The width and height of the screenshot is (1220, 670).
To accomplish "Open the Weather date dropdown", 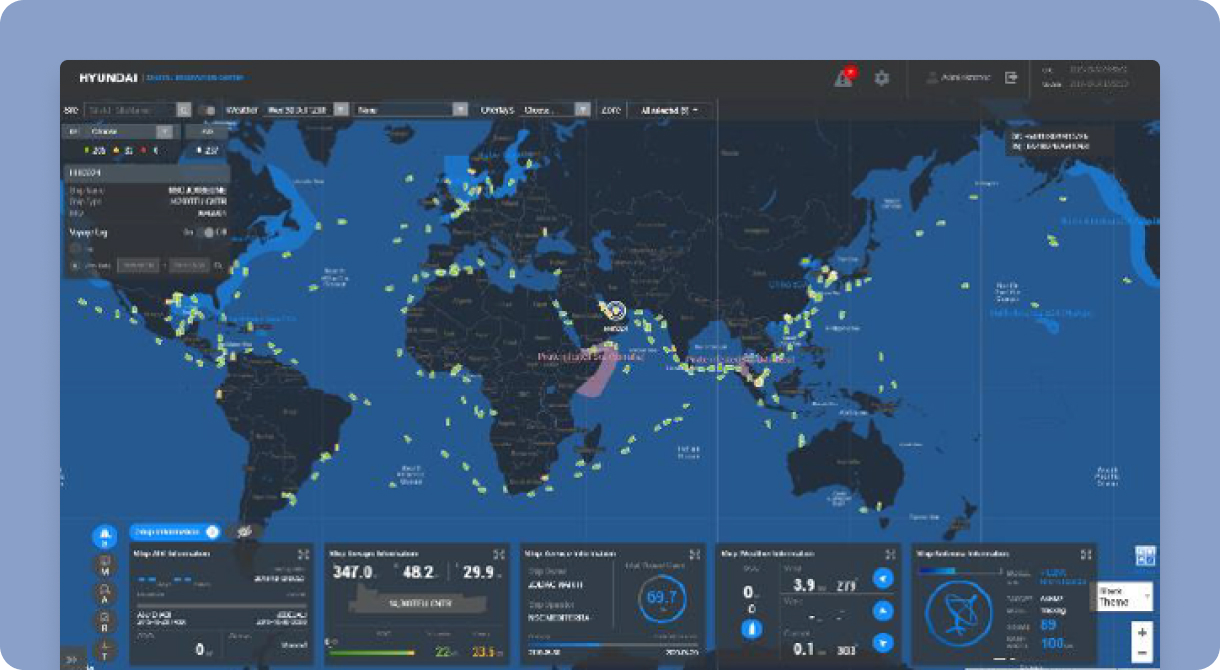I will pyautogui.click(x=340, y=110).
